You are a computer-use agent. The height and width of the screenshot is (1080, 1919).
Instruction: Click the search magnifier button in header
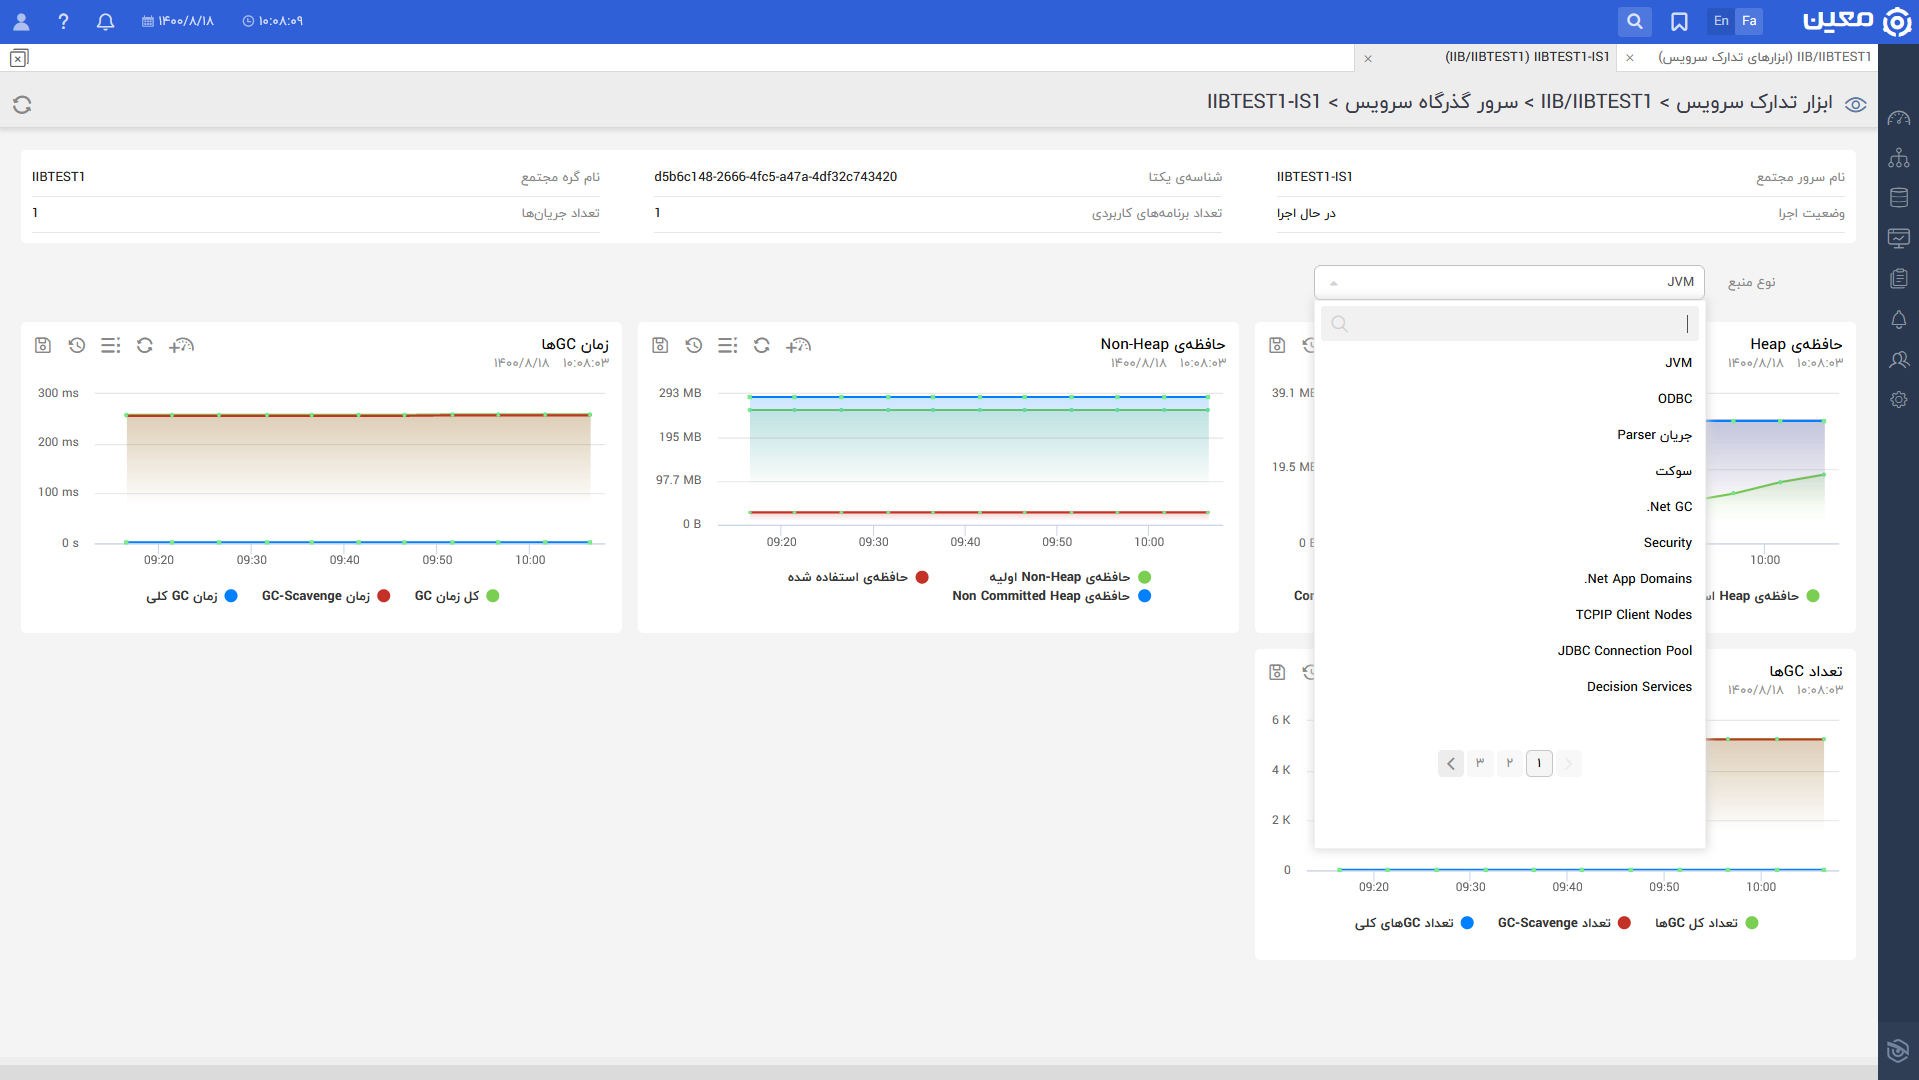coord(1634,21)
